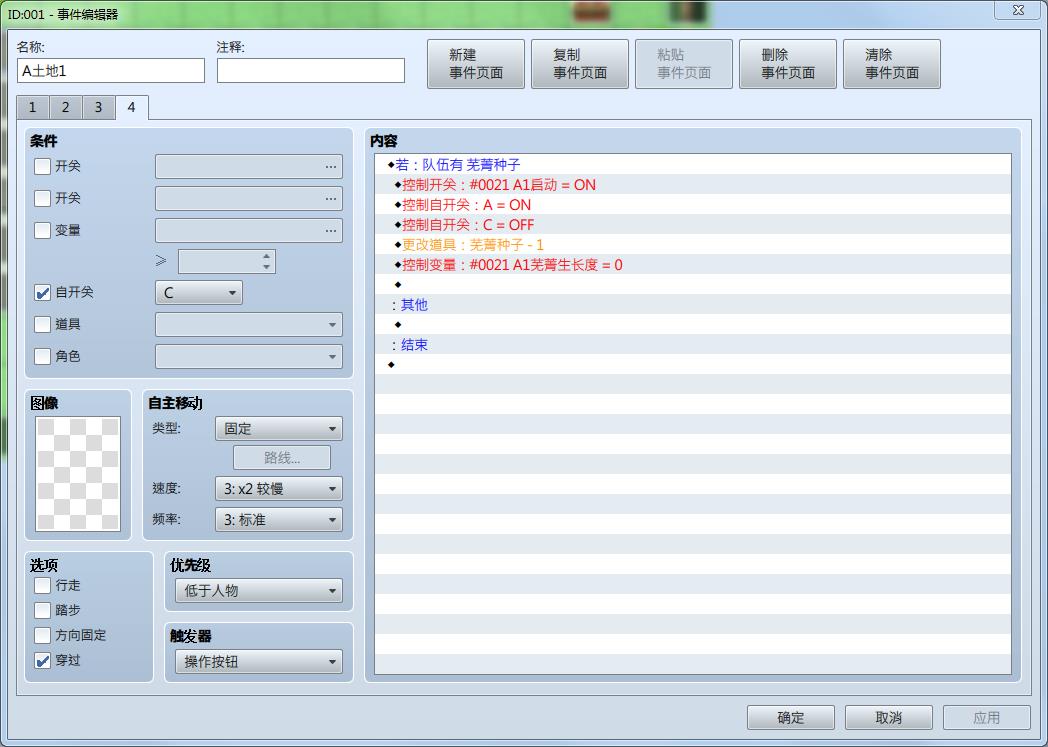
Task: Uncheck the 穿过 option
Action: point(42,661)
